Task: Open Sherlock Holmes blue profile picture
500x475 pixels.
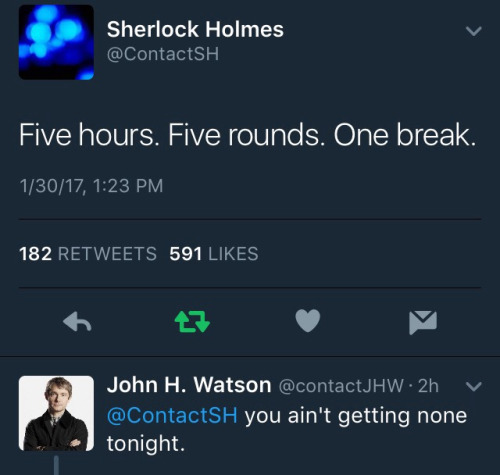Action: tap(56, 42)
